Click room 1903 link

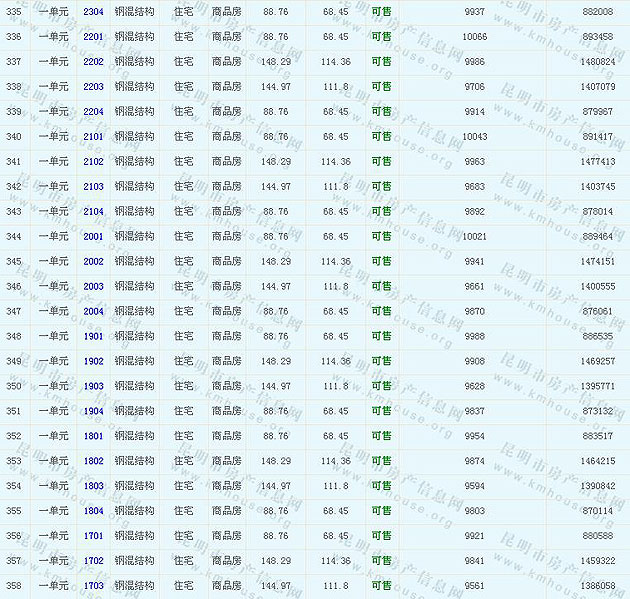(x=93, y=386)
